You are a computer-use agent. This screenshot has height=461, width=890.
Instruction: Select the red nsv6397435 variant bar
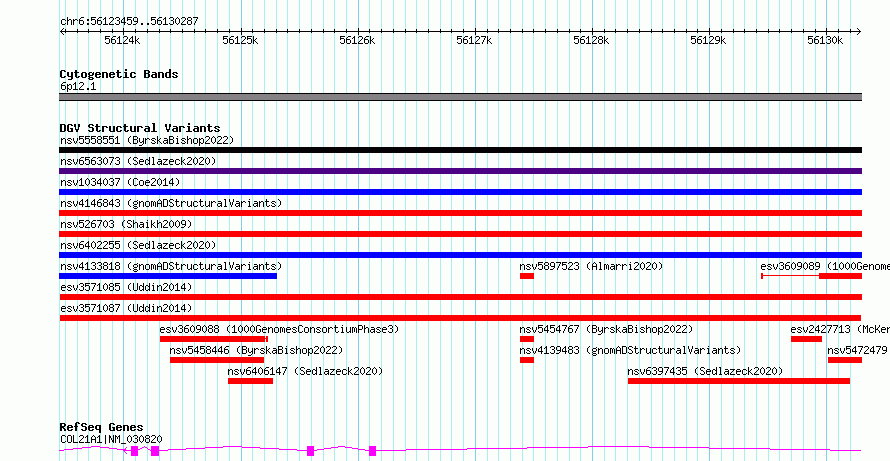click(739, 381)
